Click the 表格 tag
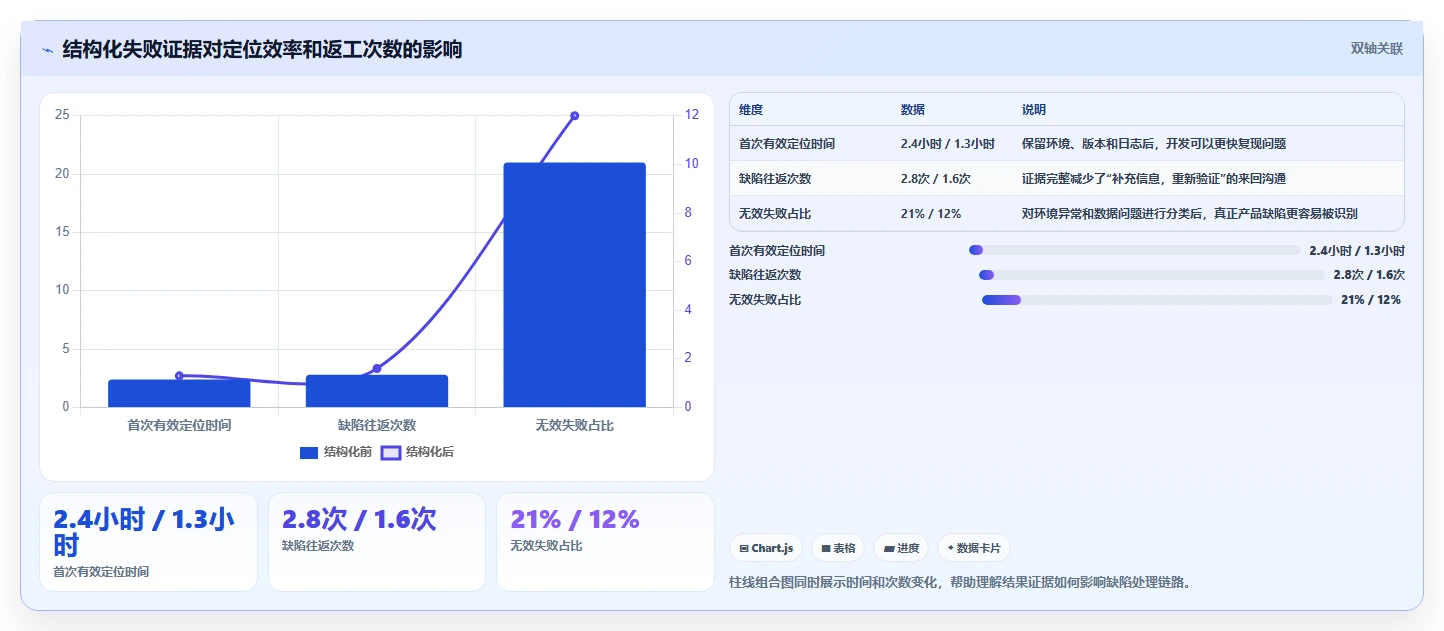Screen dimensions: 1444x631 pos(838,548)
